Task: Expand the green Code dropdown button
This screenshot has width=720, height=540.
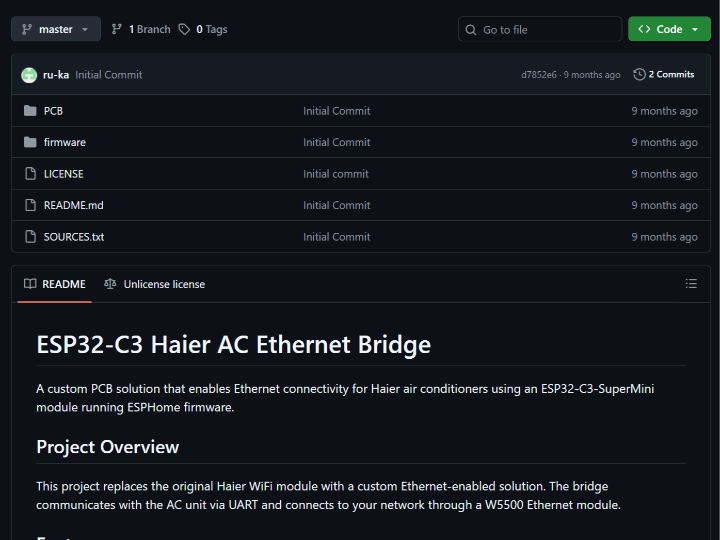Action: click(669, 29)
